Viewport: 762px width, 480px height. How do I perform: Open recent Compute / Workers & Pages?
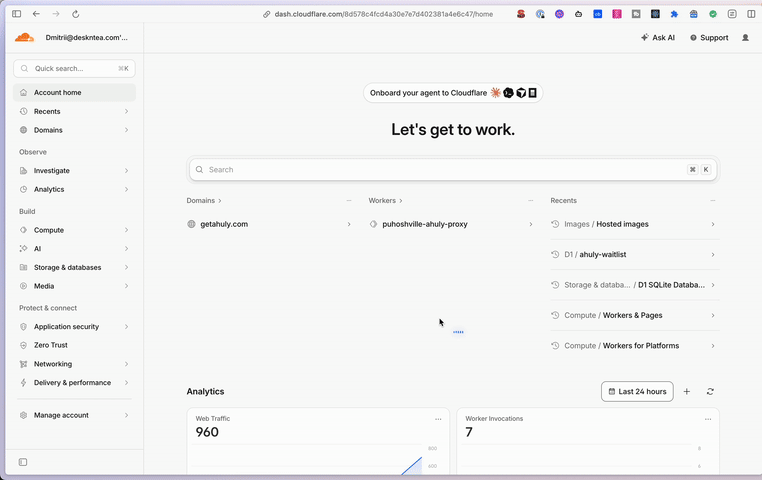635,315
